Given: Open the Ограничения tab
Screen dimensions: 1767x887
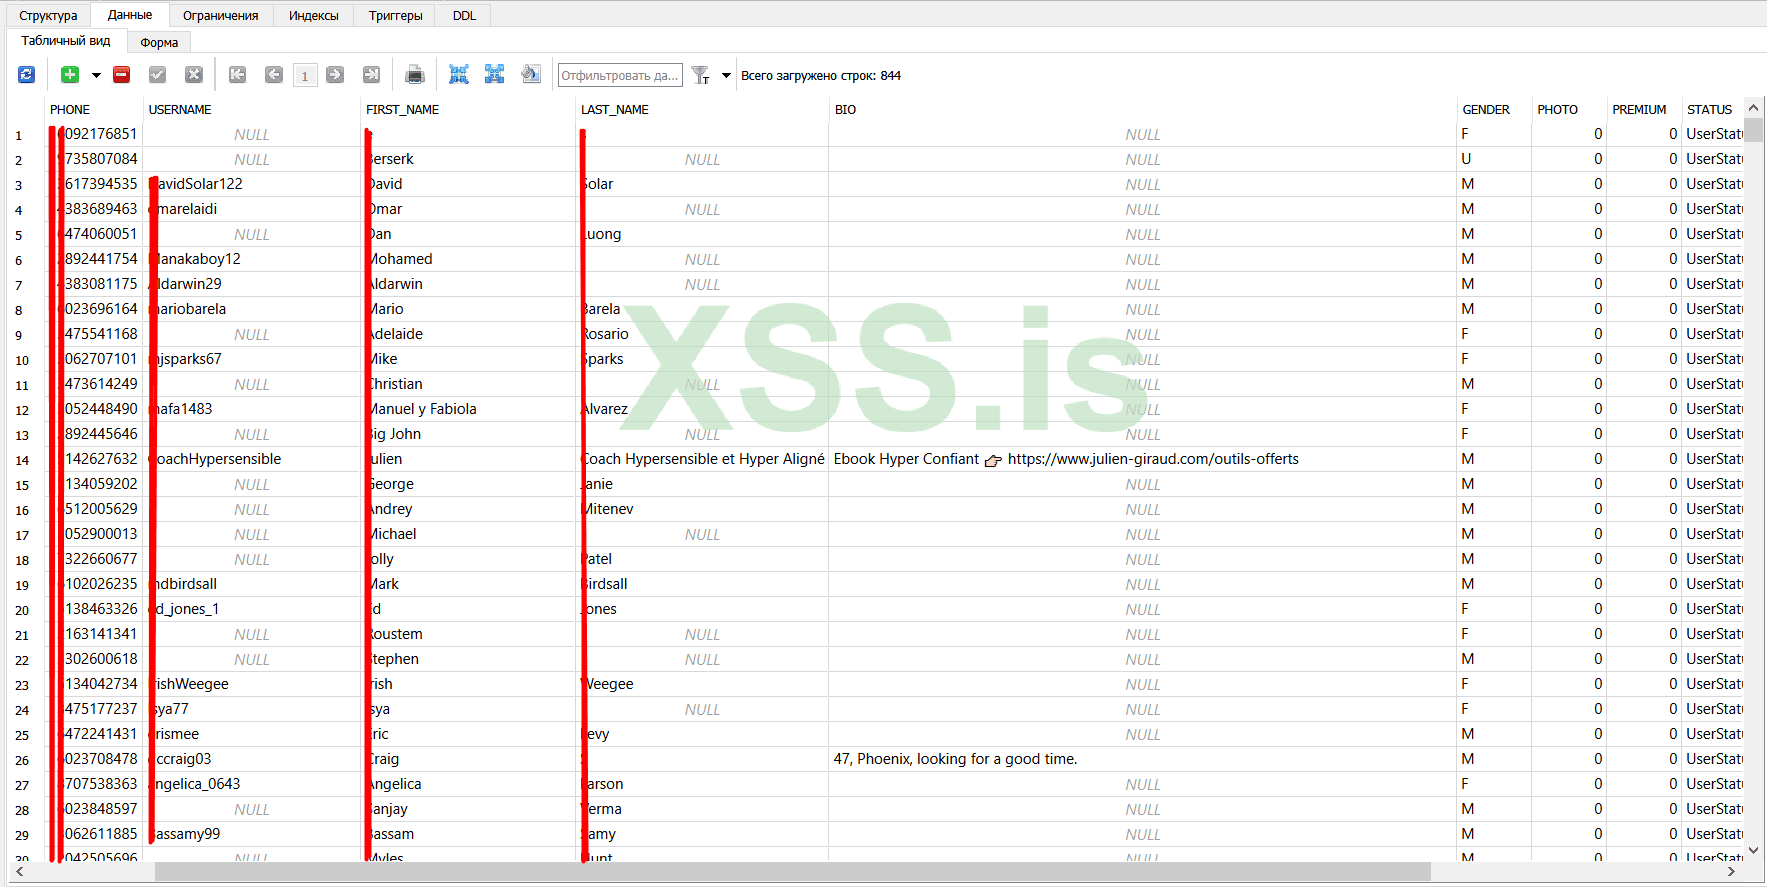Looking at the screenshot, I should pyautogui.click(x=220, y=15).
